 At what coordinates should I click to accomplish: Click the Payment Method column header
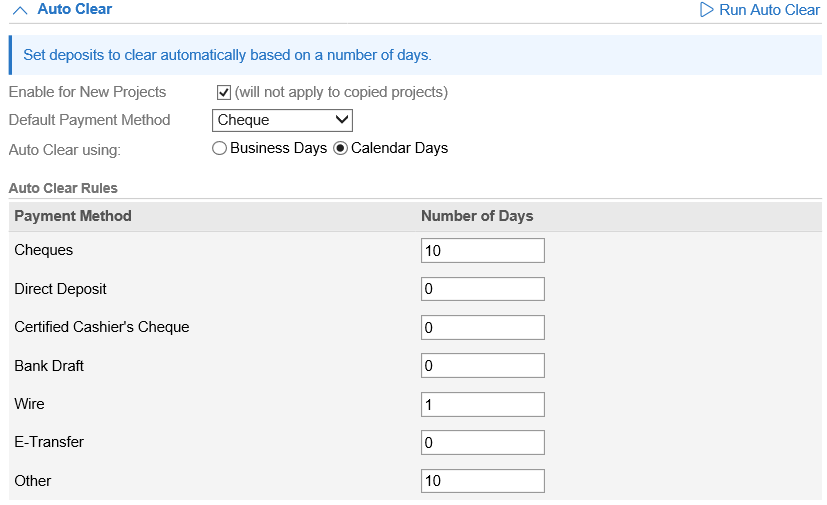point(73,216)
